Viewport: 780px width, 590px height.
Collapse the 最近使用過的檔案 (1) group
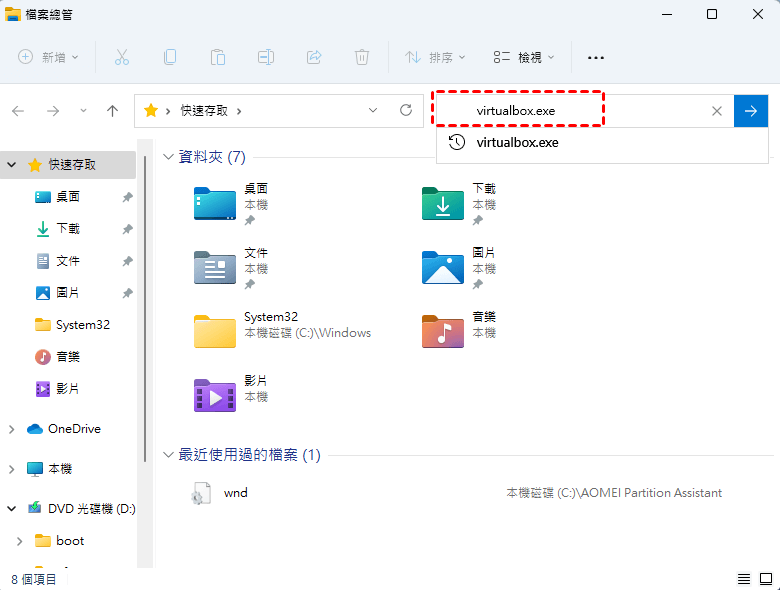coord(168,455)
